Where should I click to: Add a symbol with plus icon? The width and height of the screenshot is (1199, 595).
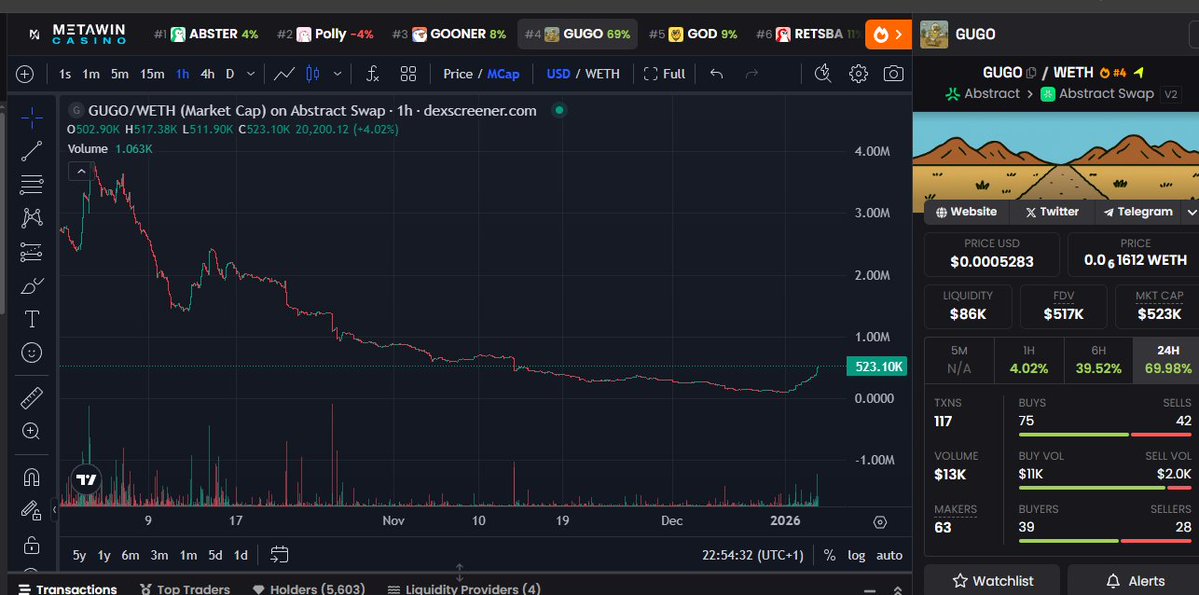[x=25, y=74]
